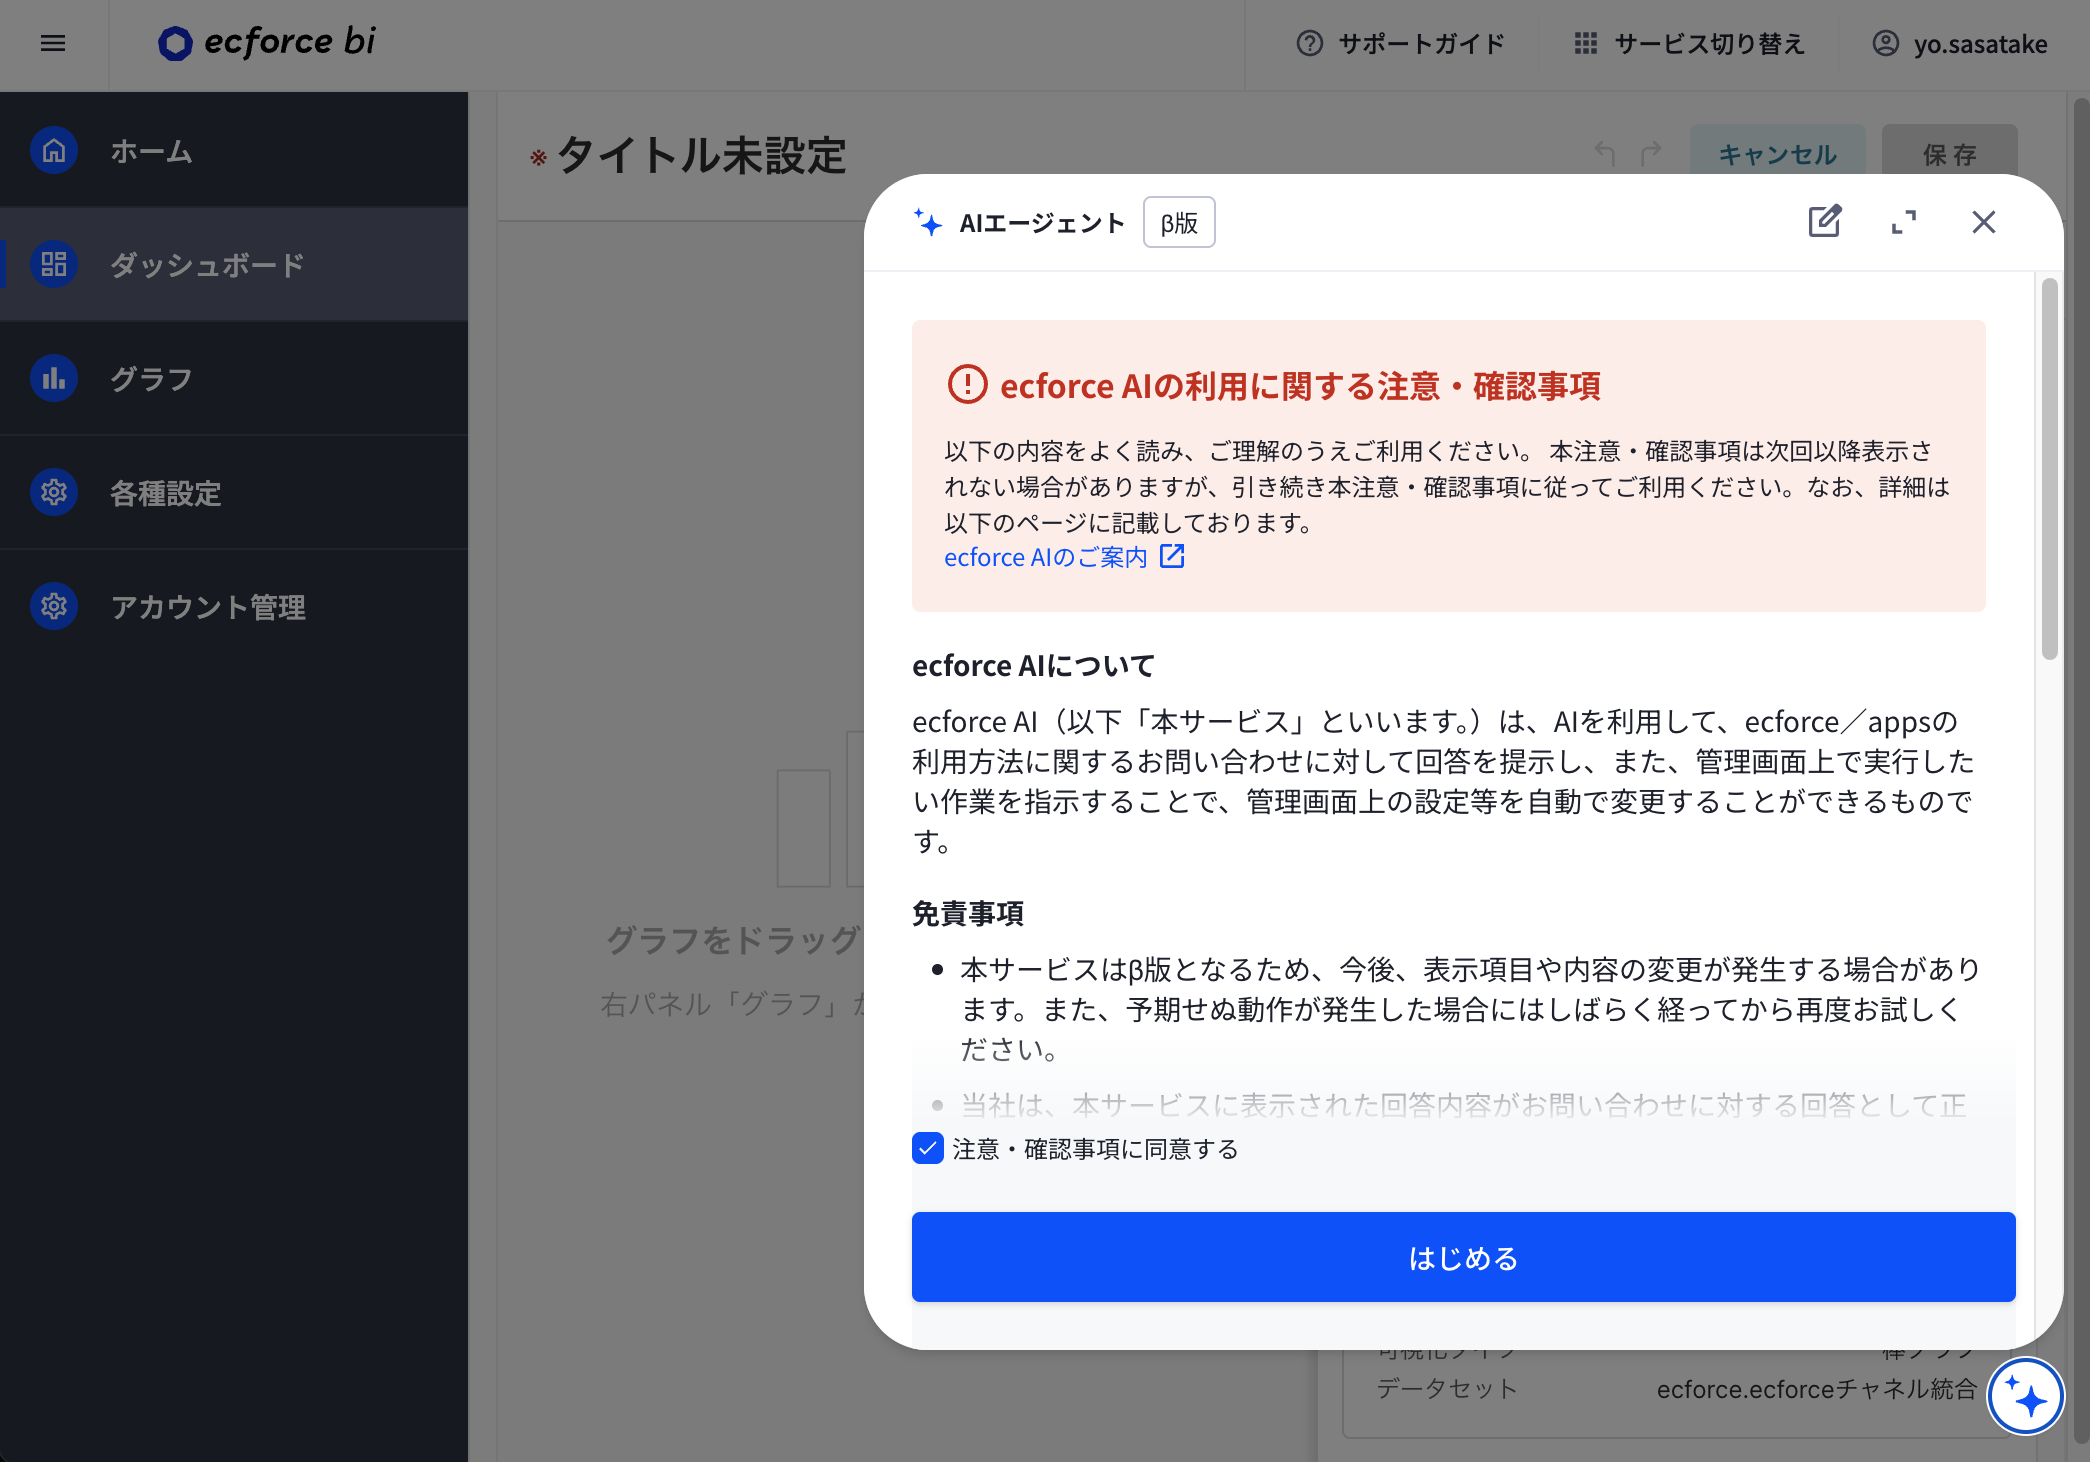The width and height of the screenshot is (2090, 1462).
Task: Click the 免責事項 heading
Action: pyautogui.click(x=968, y=914)
